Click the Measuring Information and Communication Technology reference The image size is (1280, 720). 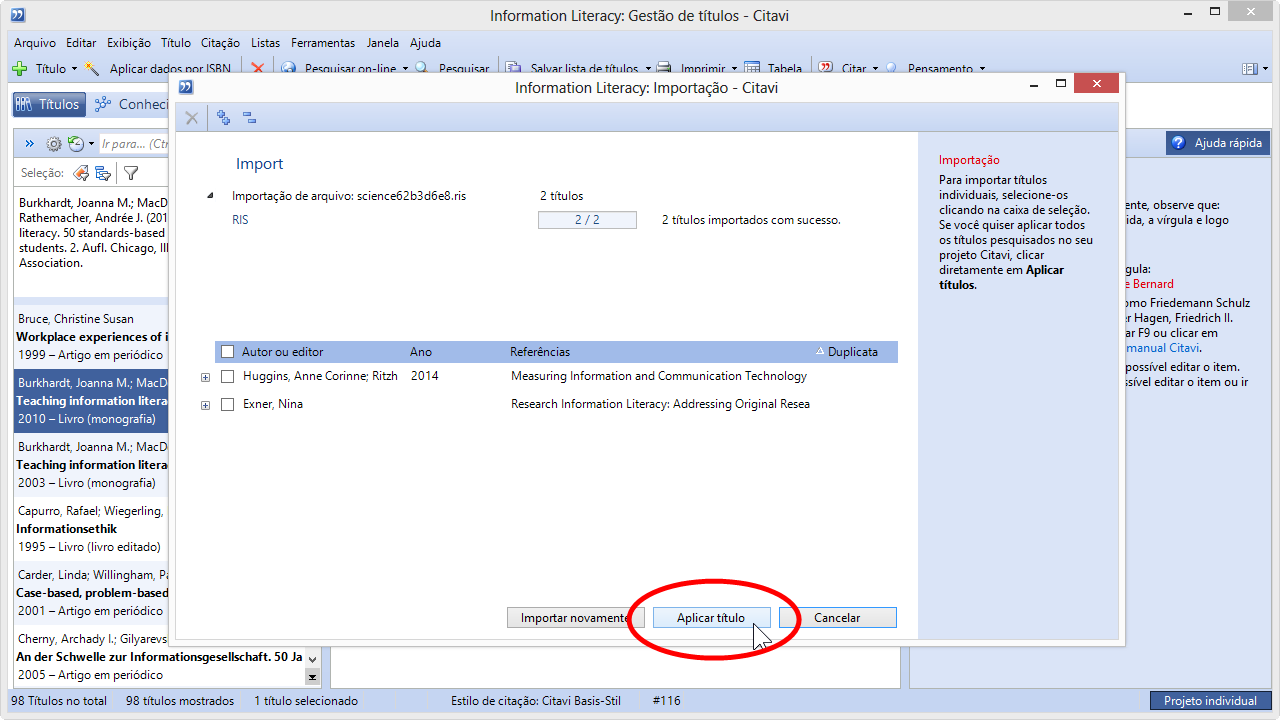(659, 376)
